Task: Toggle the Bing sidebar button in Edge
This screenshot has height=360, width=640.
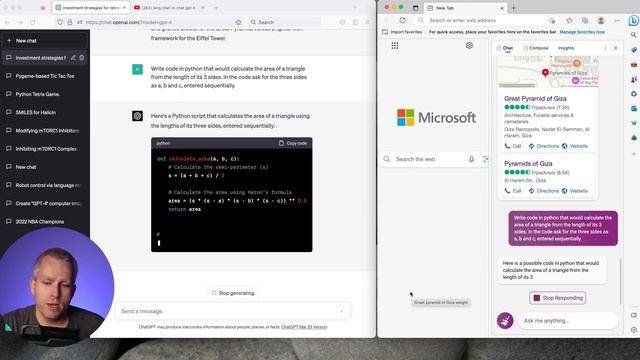Action: coord(633,20)
